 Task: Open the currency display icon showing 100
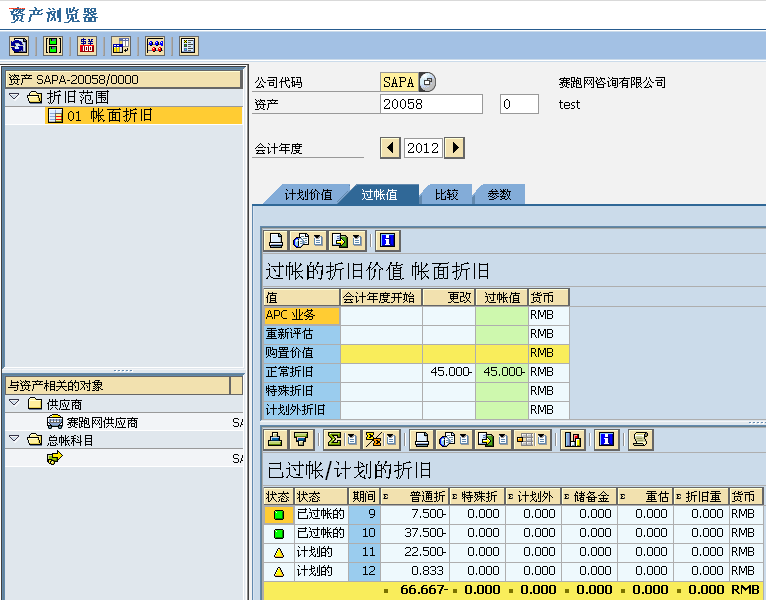87,46
